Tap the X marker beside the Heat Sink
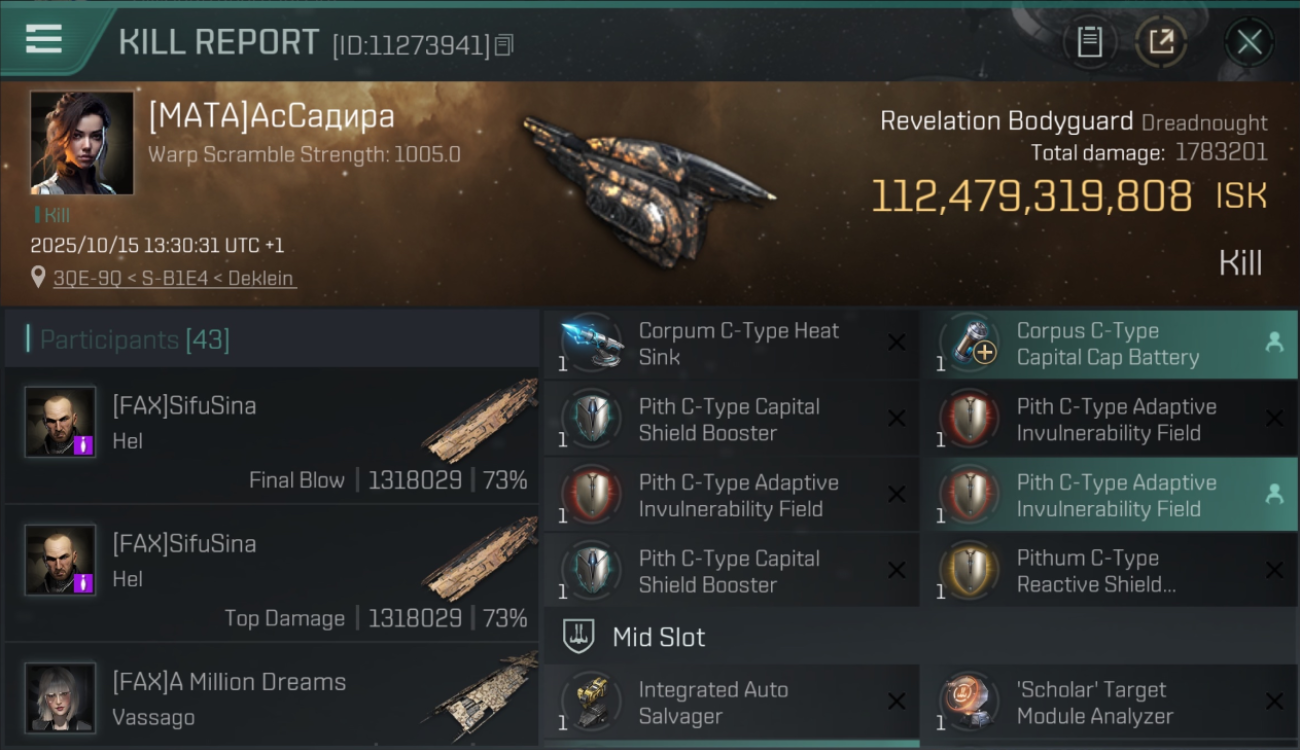This screenshot has height=750, width=1300. click(897, 343)
